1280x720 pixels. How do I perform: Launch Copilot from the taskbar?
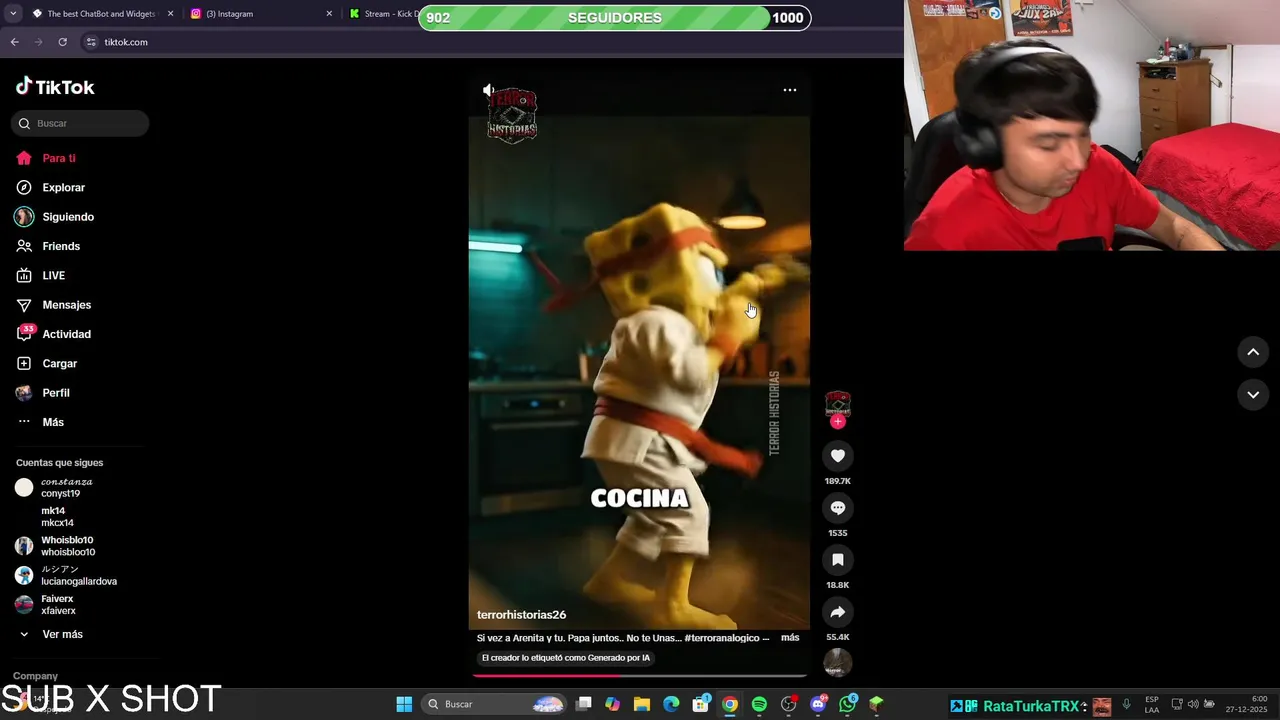point(613,704)
